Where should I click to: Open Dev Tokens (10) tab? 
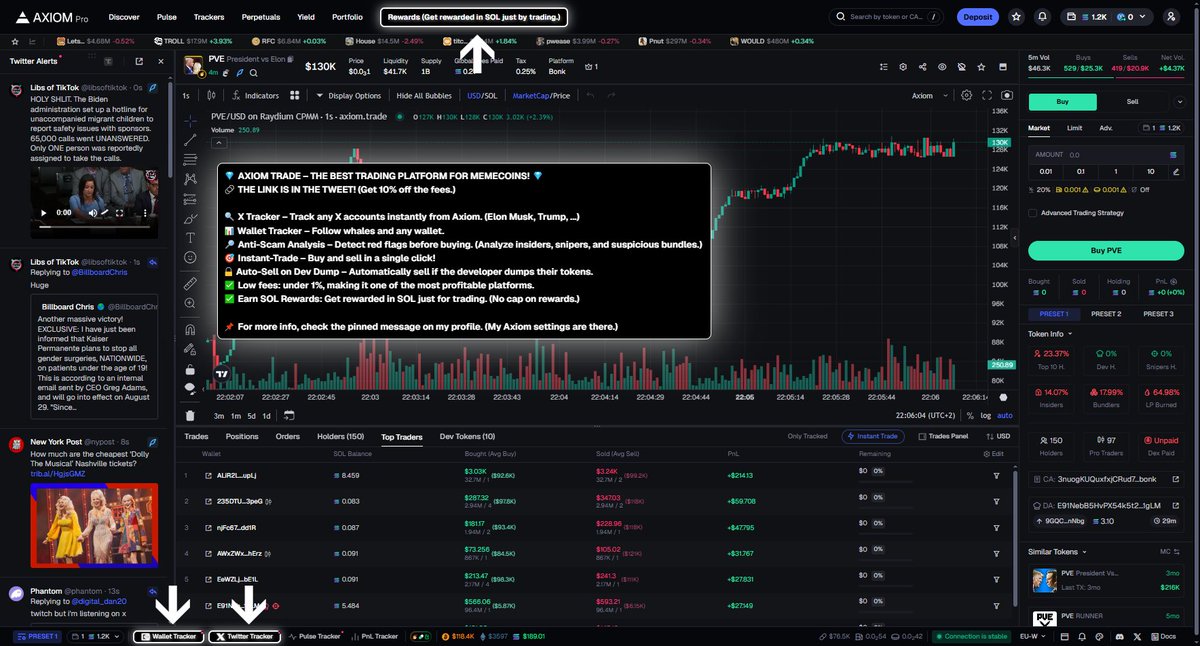[467, 436]
